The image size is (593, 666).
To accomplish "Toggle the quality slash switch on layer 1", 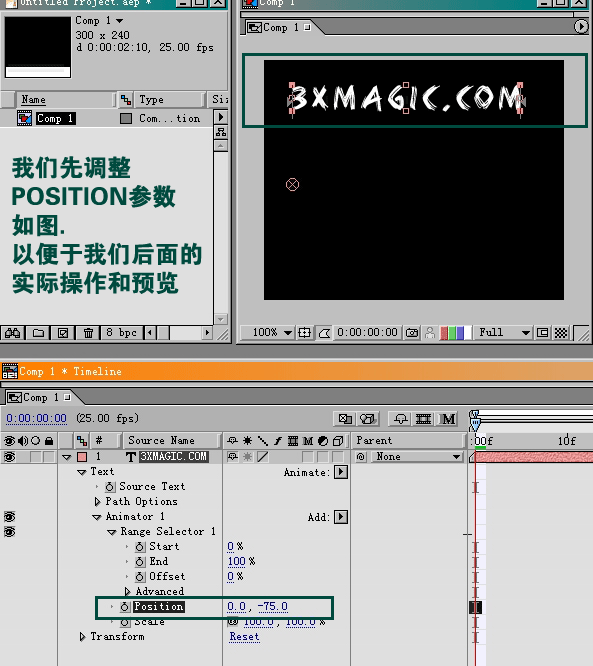I will 263,457.
